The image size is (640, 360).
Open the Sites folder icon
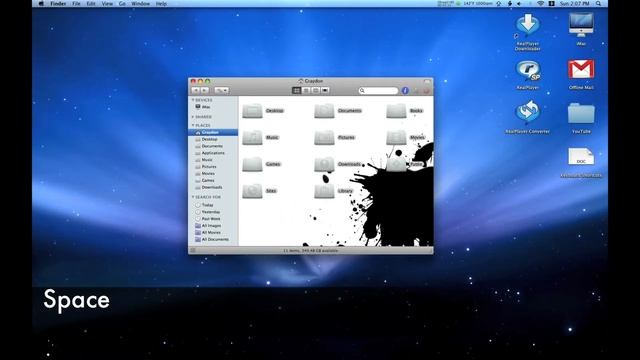[x=252, y=191]
